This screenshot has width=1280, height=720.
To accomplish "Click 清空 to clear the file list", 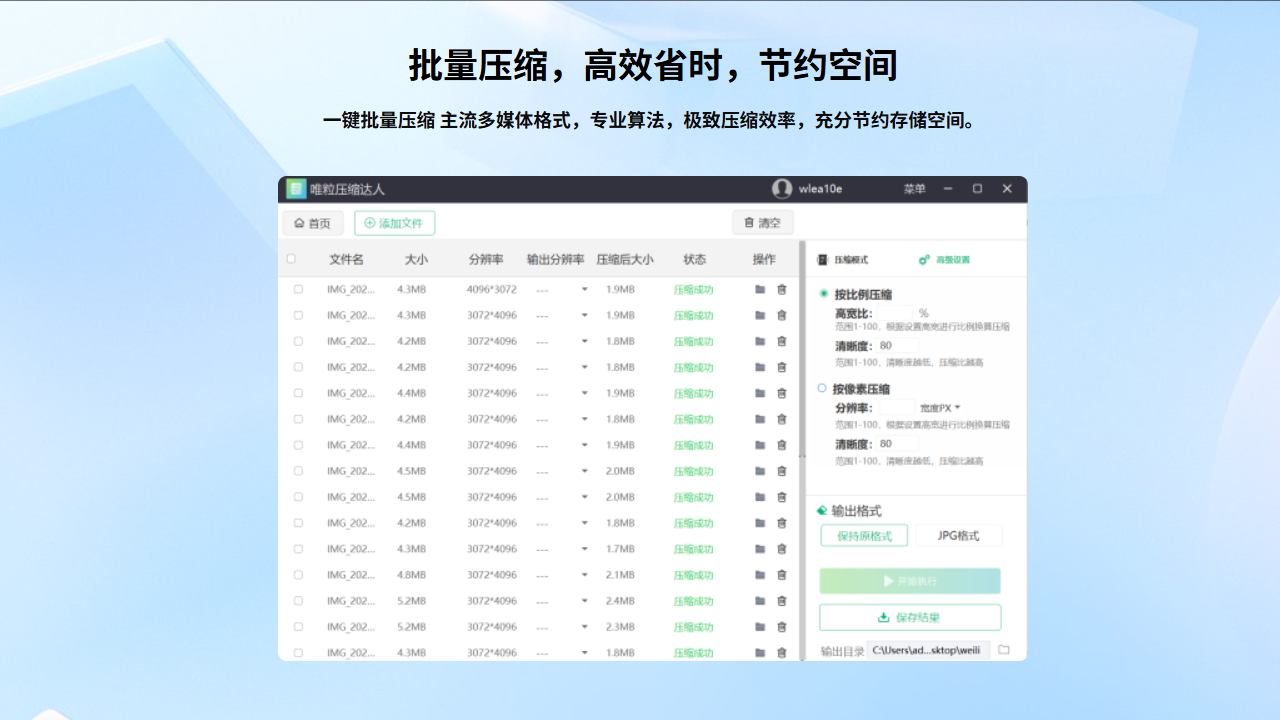I will [x=764, y=222].
